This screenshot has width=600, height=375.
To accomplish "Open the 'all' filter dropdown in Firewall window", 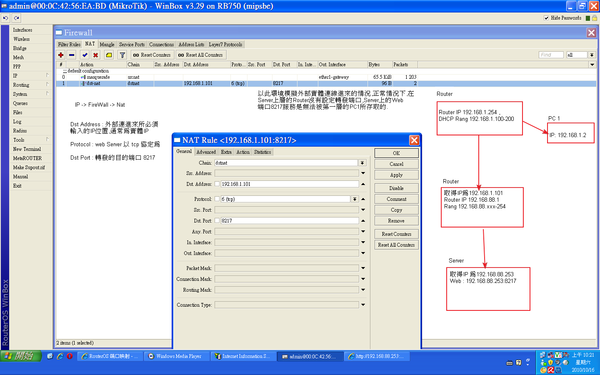I will 592,55.
